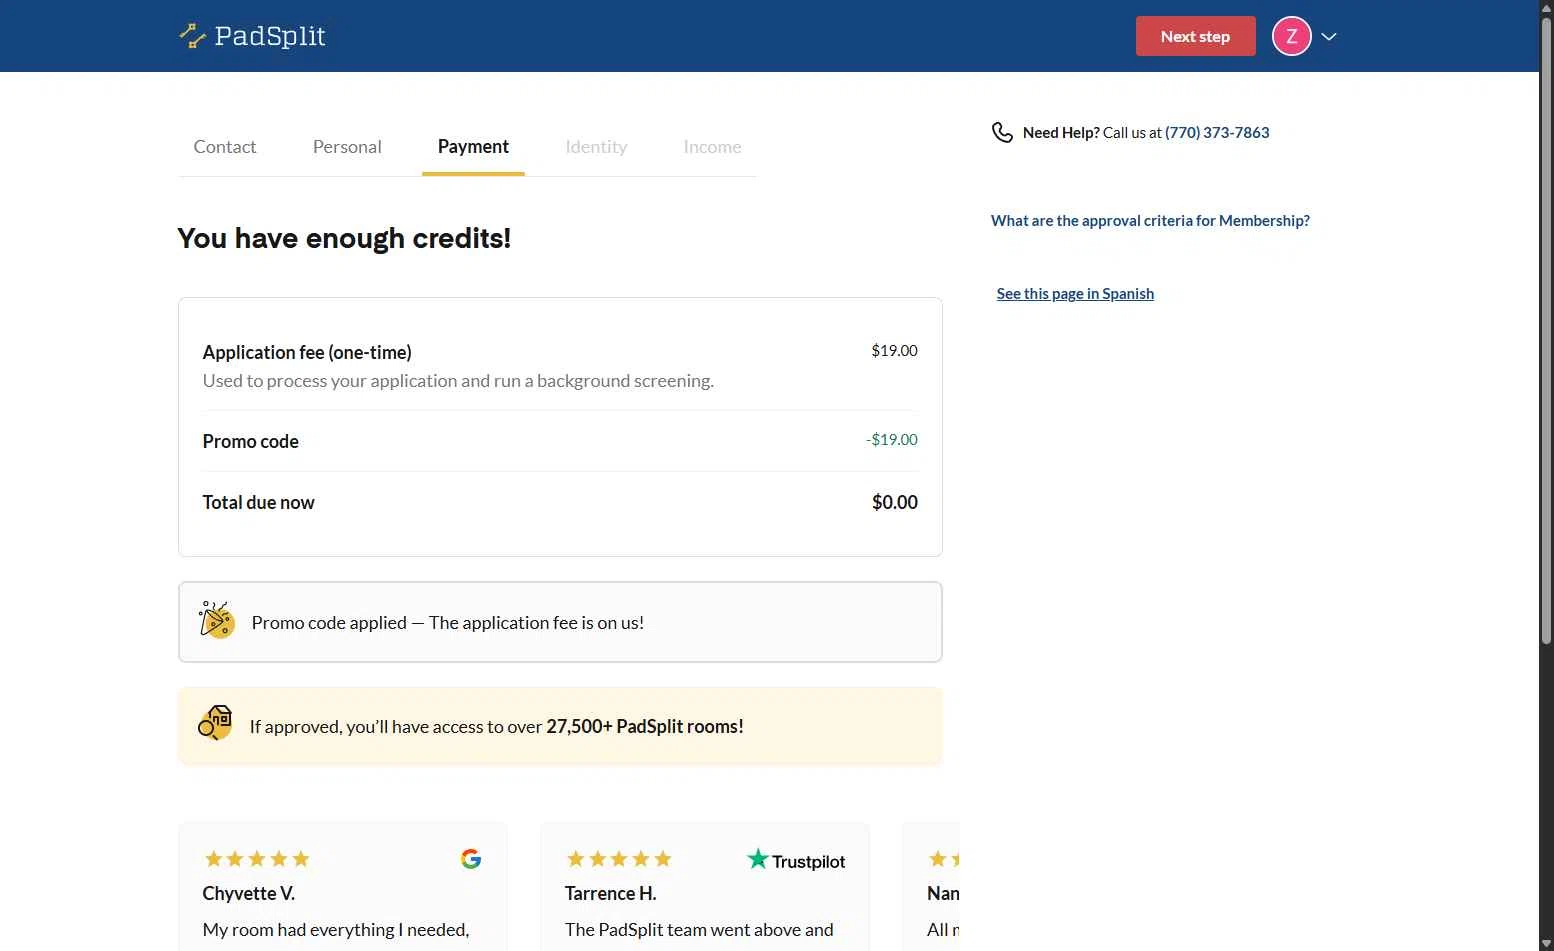Switch to the Contact tab
This screenshot has height=951, width=1554.
(225, 147)
